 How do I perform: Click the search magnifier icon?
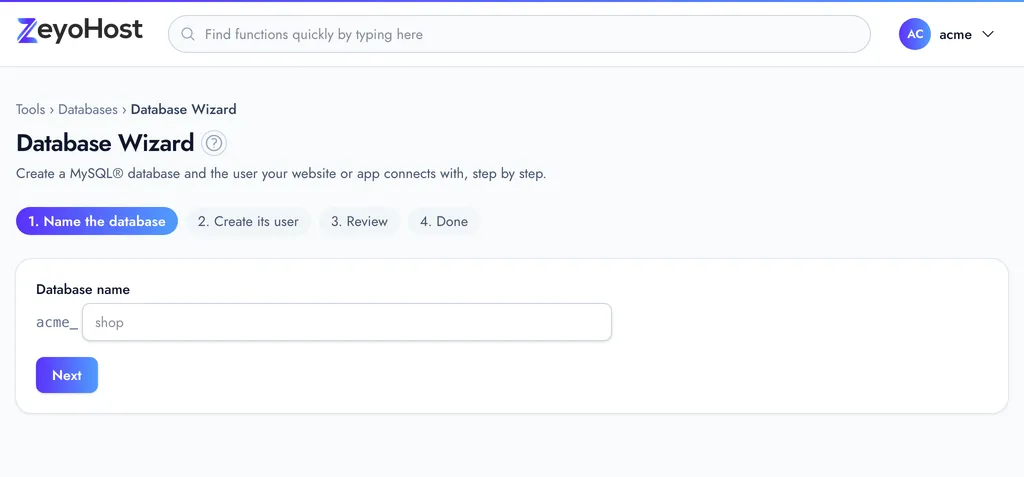click(188, 34)
